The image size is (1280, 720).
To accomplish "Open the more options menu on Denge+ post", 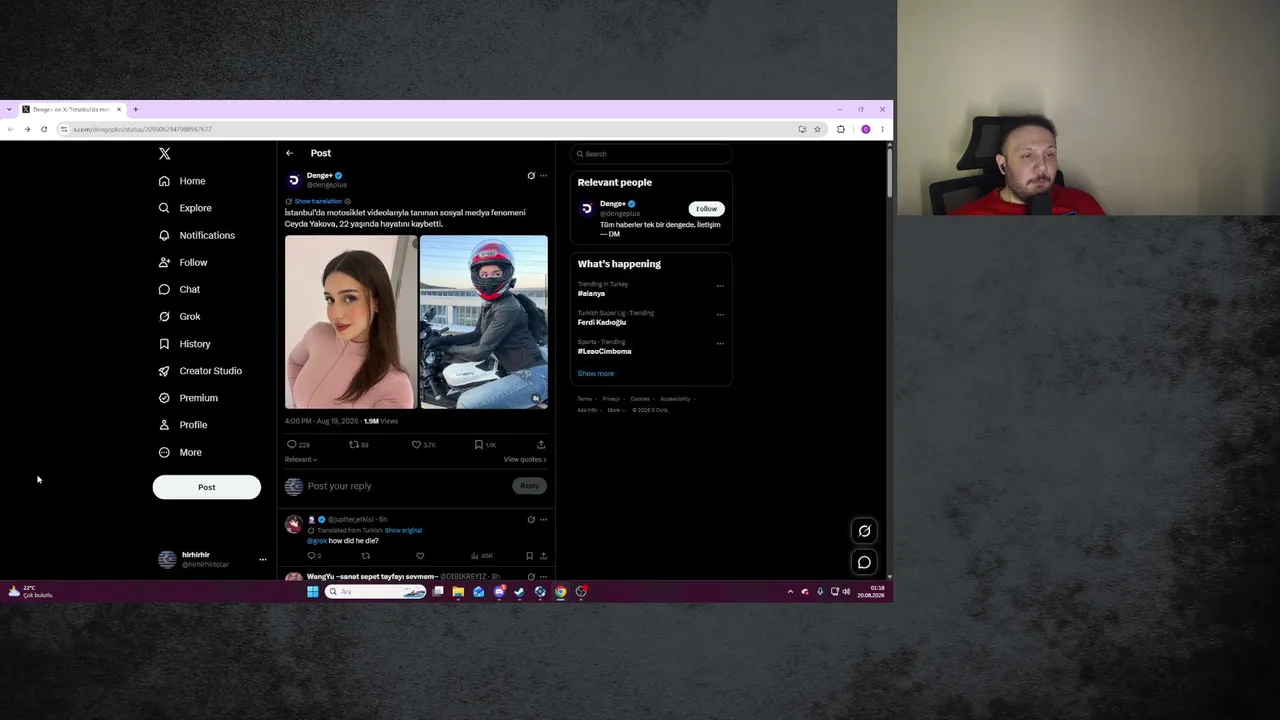I will [543, 176].
